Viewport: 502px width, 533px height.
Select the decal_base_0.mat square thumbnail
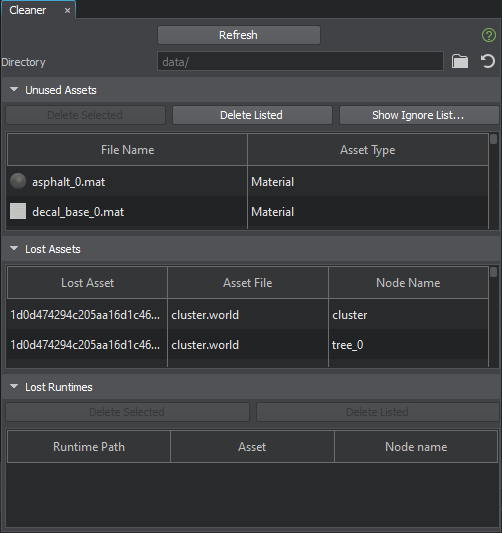click(x=18, y=211)
